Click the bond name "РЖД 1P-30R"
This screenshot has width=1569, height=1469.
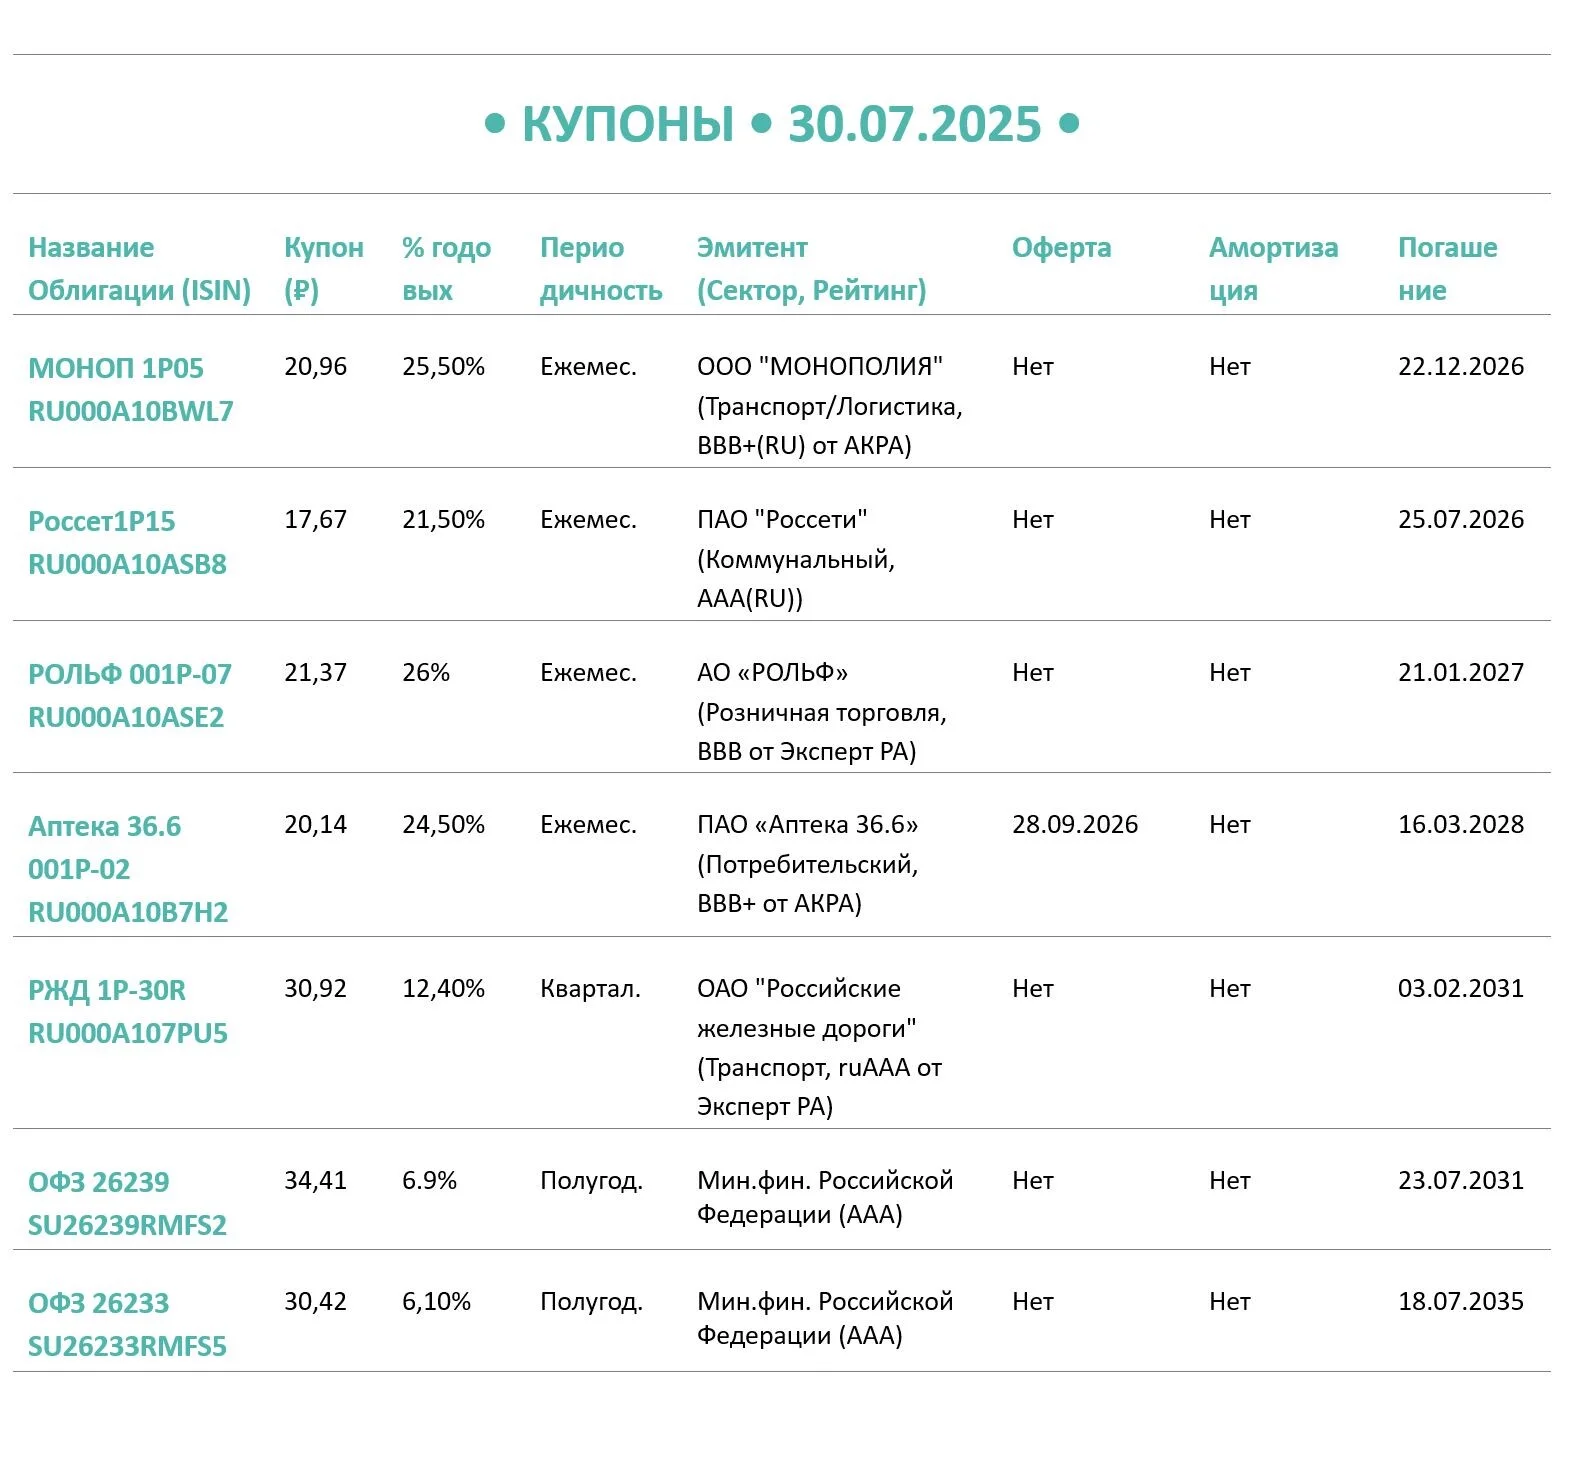[107, 990]
